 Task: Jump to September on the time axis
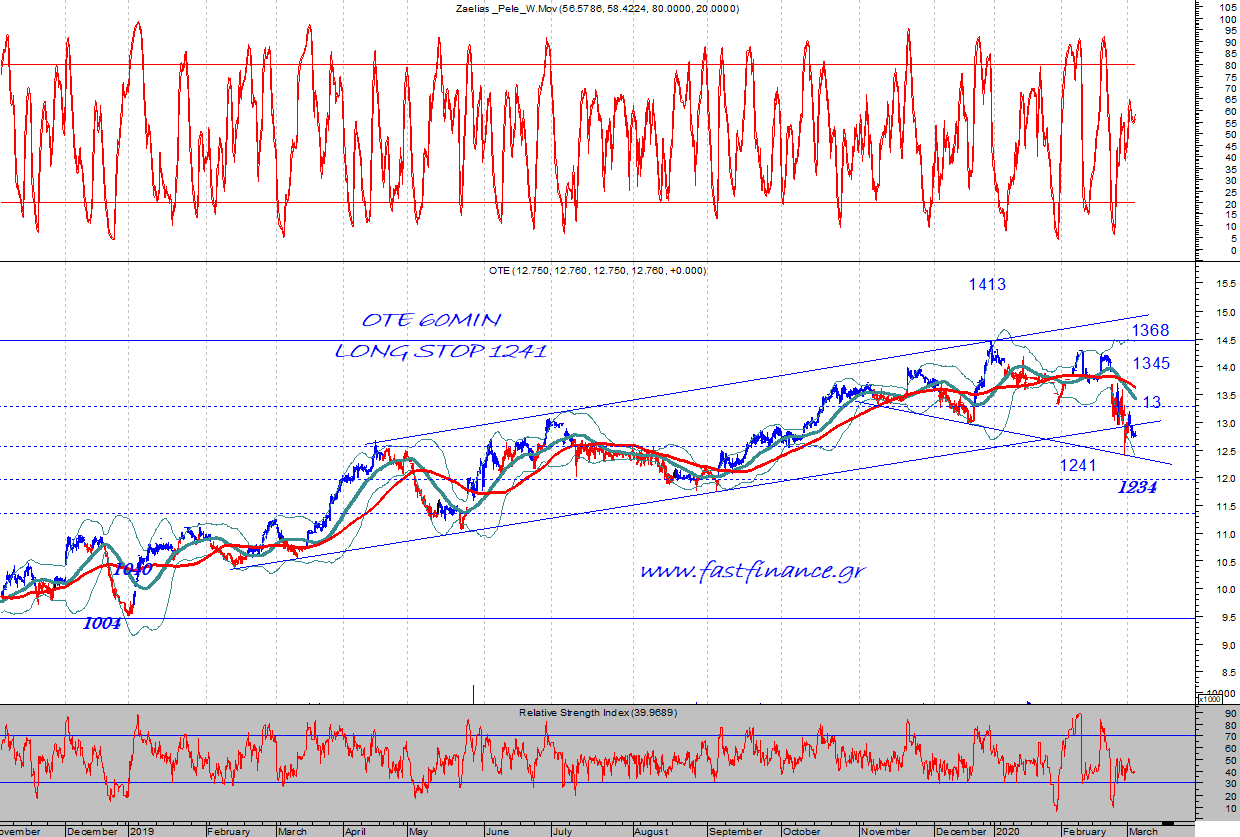coord(738,831)
